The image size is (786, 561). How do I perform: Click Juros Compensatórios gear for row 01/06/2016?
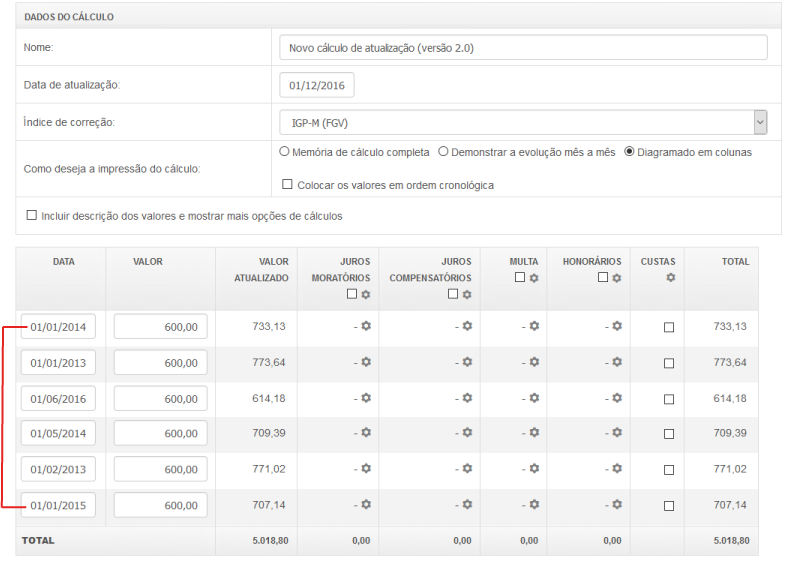point(467,398)
